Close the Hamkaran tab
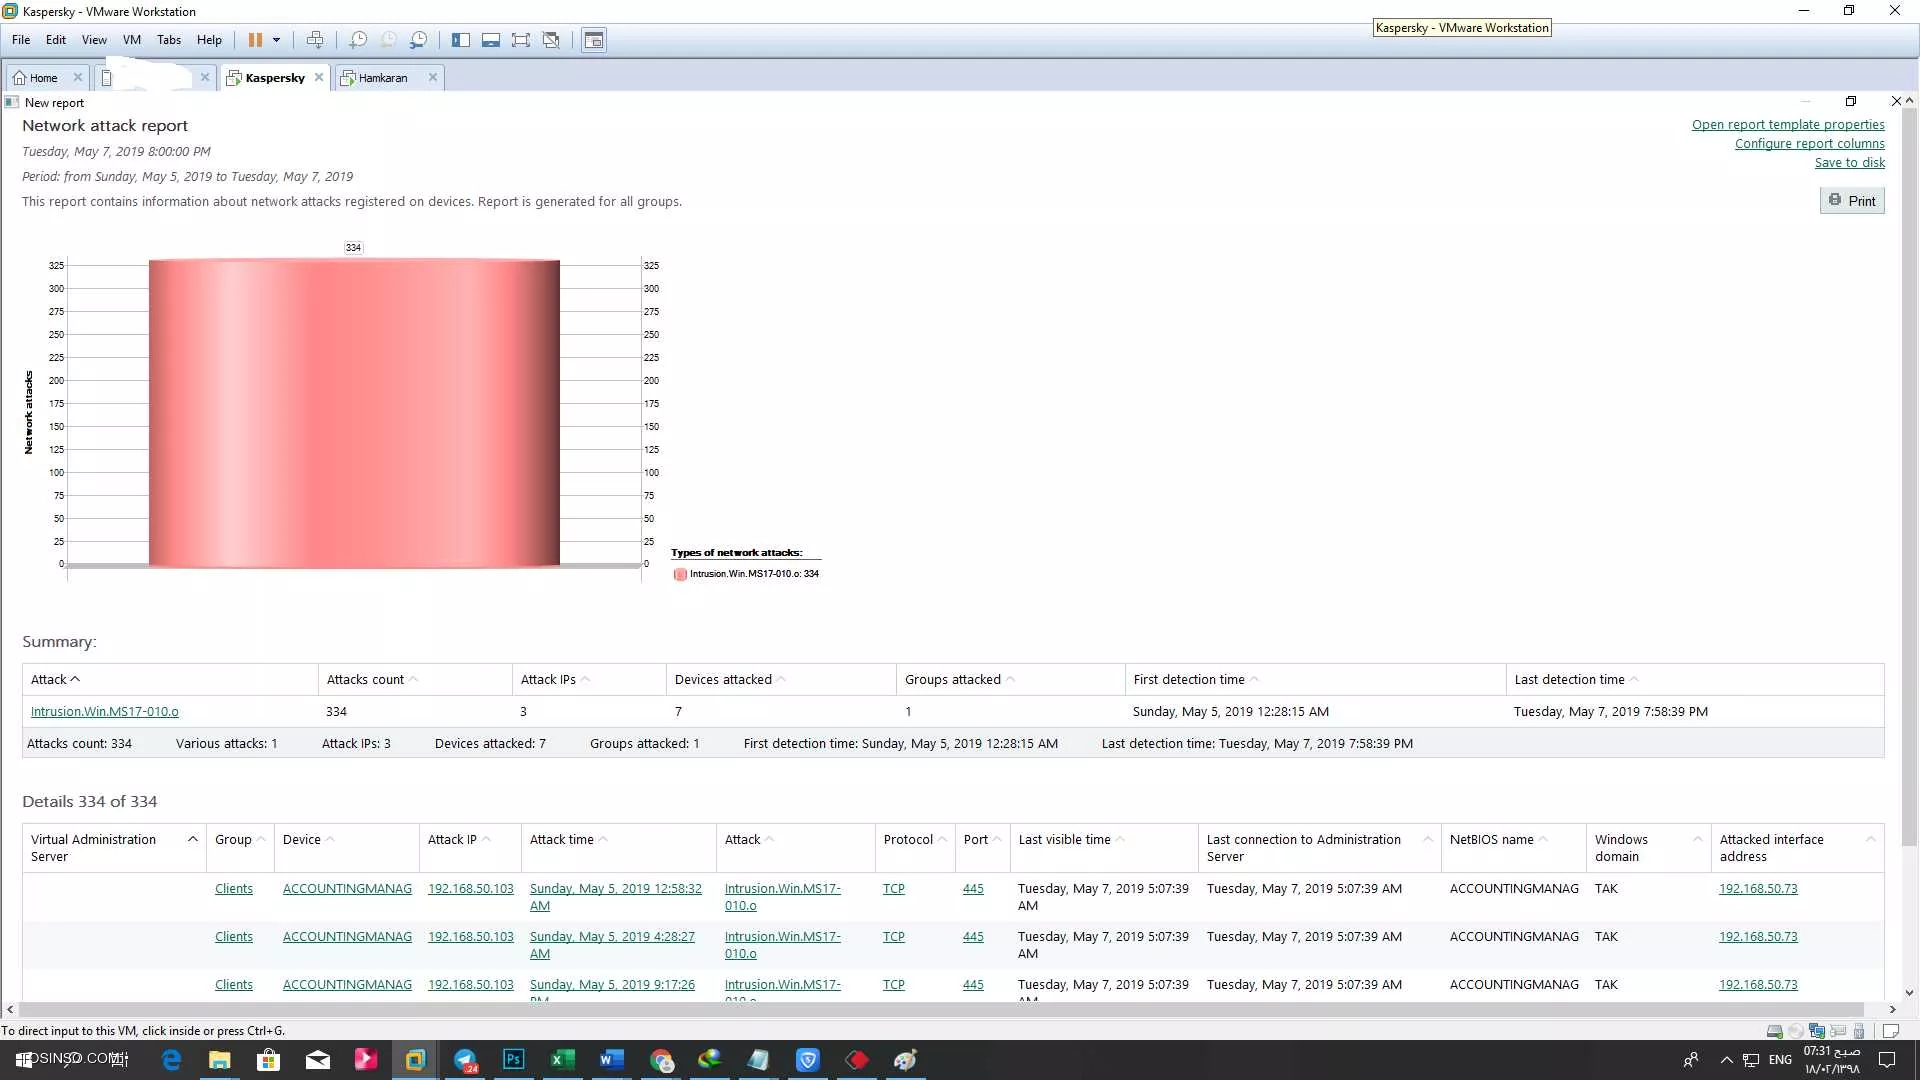The height and width of the screenshot is (1080, 1920). pos(433,77)
